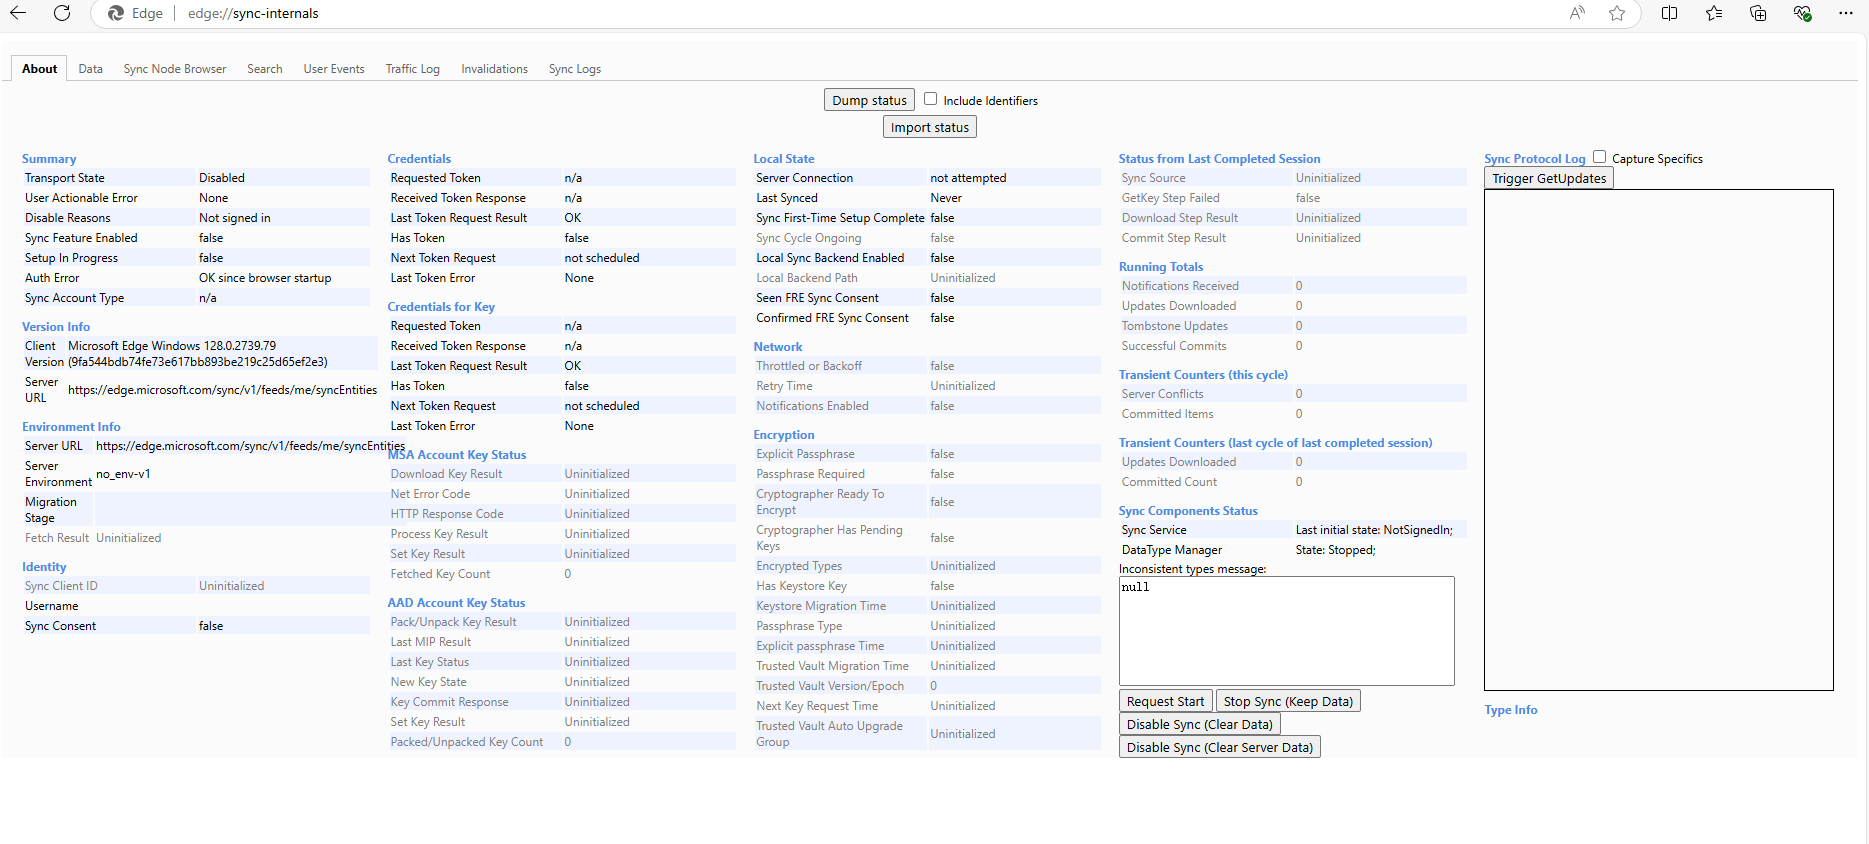Click the Fetched Key Count label
Viewport: 1869px width, 844px height.
tap(440, 574)
